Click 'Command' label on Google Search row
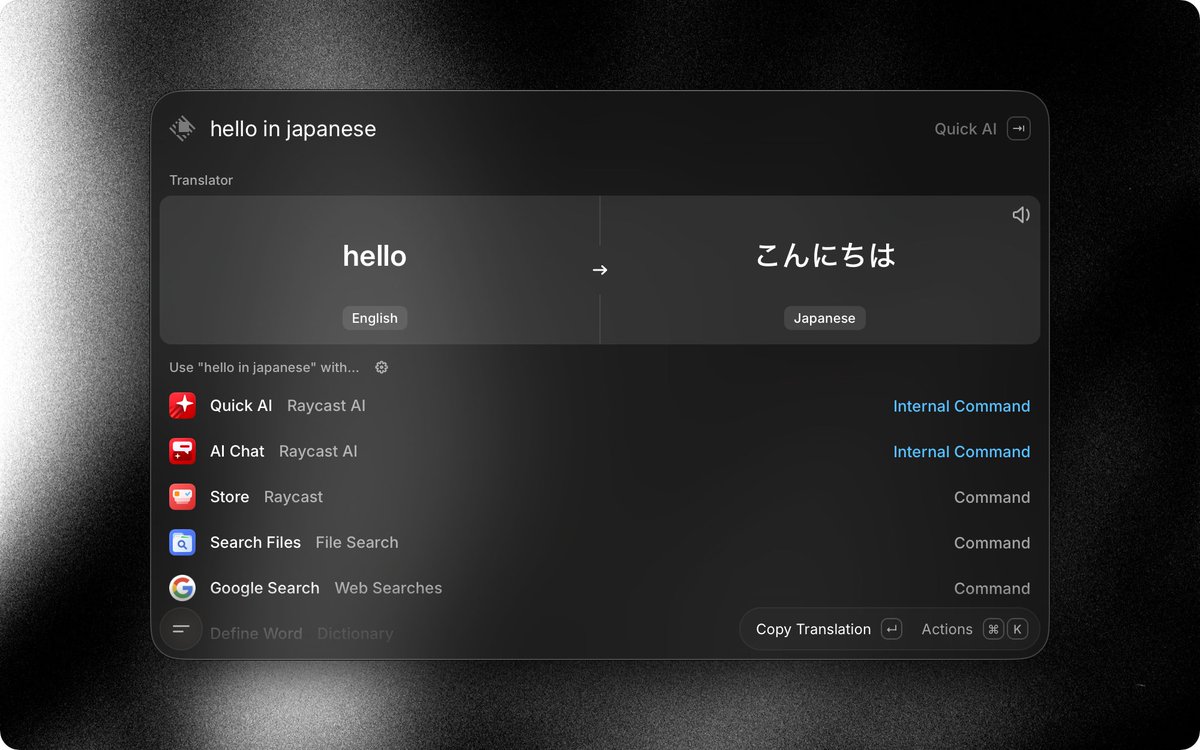The width and height of the screenshot is (1200, 750). pos(992,589)
